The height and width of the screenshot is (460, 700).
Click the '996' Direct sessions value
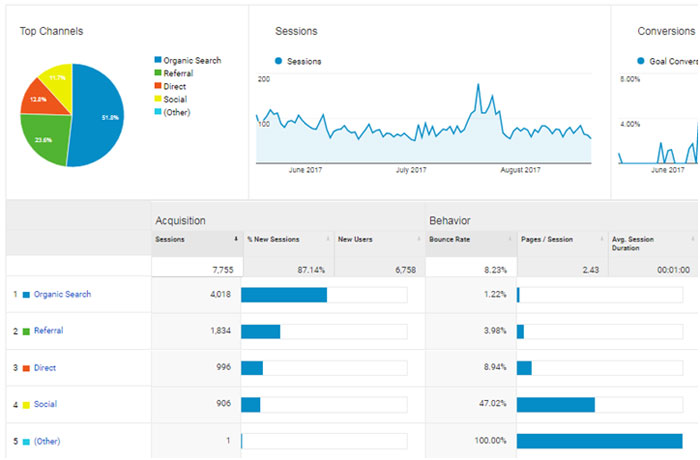click(x=224, y=367)
